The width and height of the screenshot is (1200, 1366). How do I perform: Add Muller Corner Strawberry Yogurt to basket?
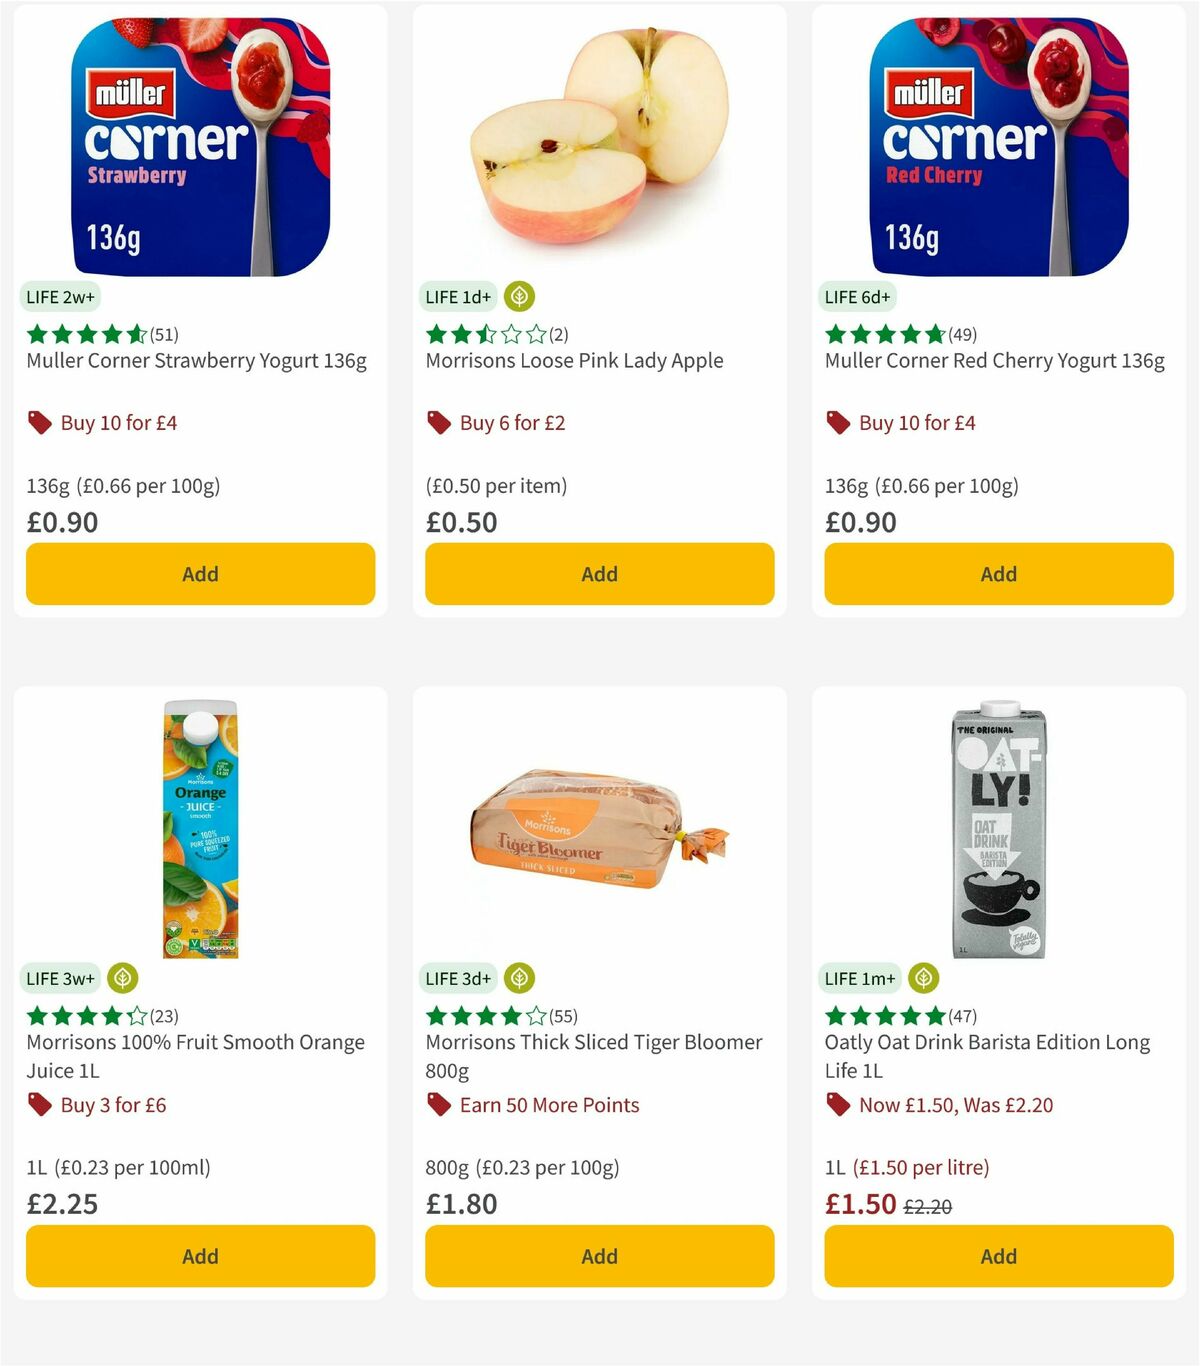(x=200, y=574)
